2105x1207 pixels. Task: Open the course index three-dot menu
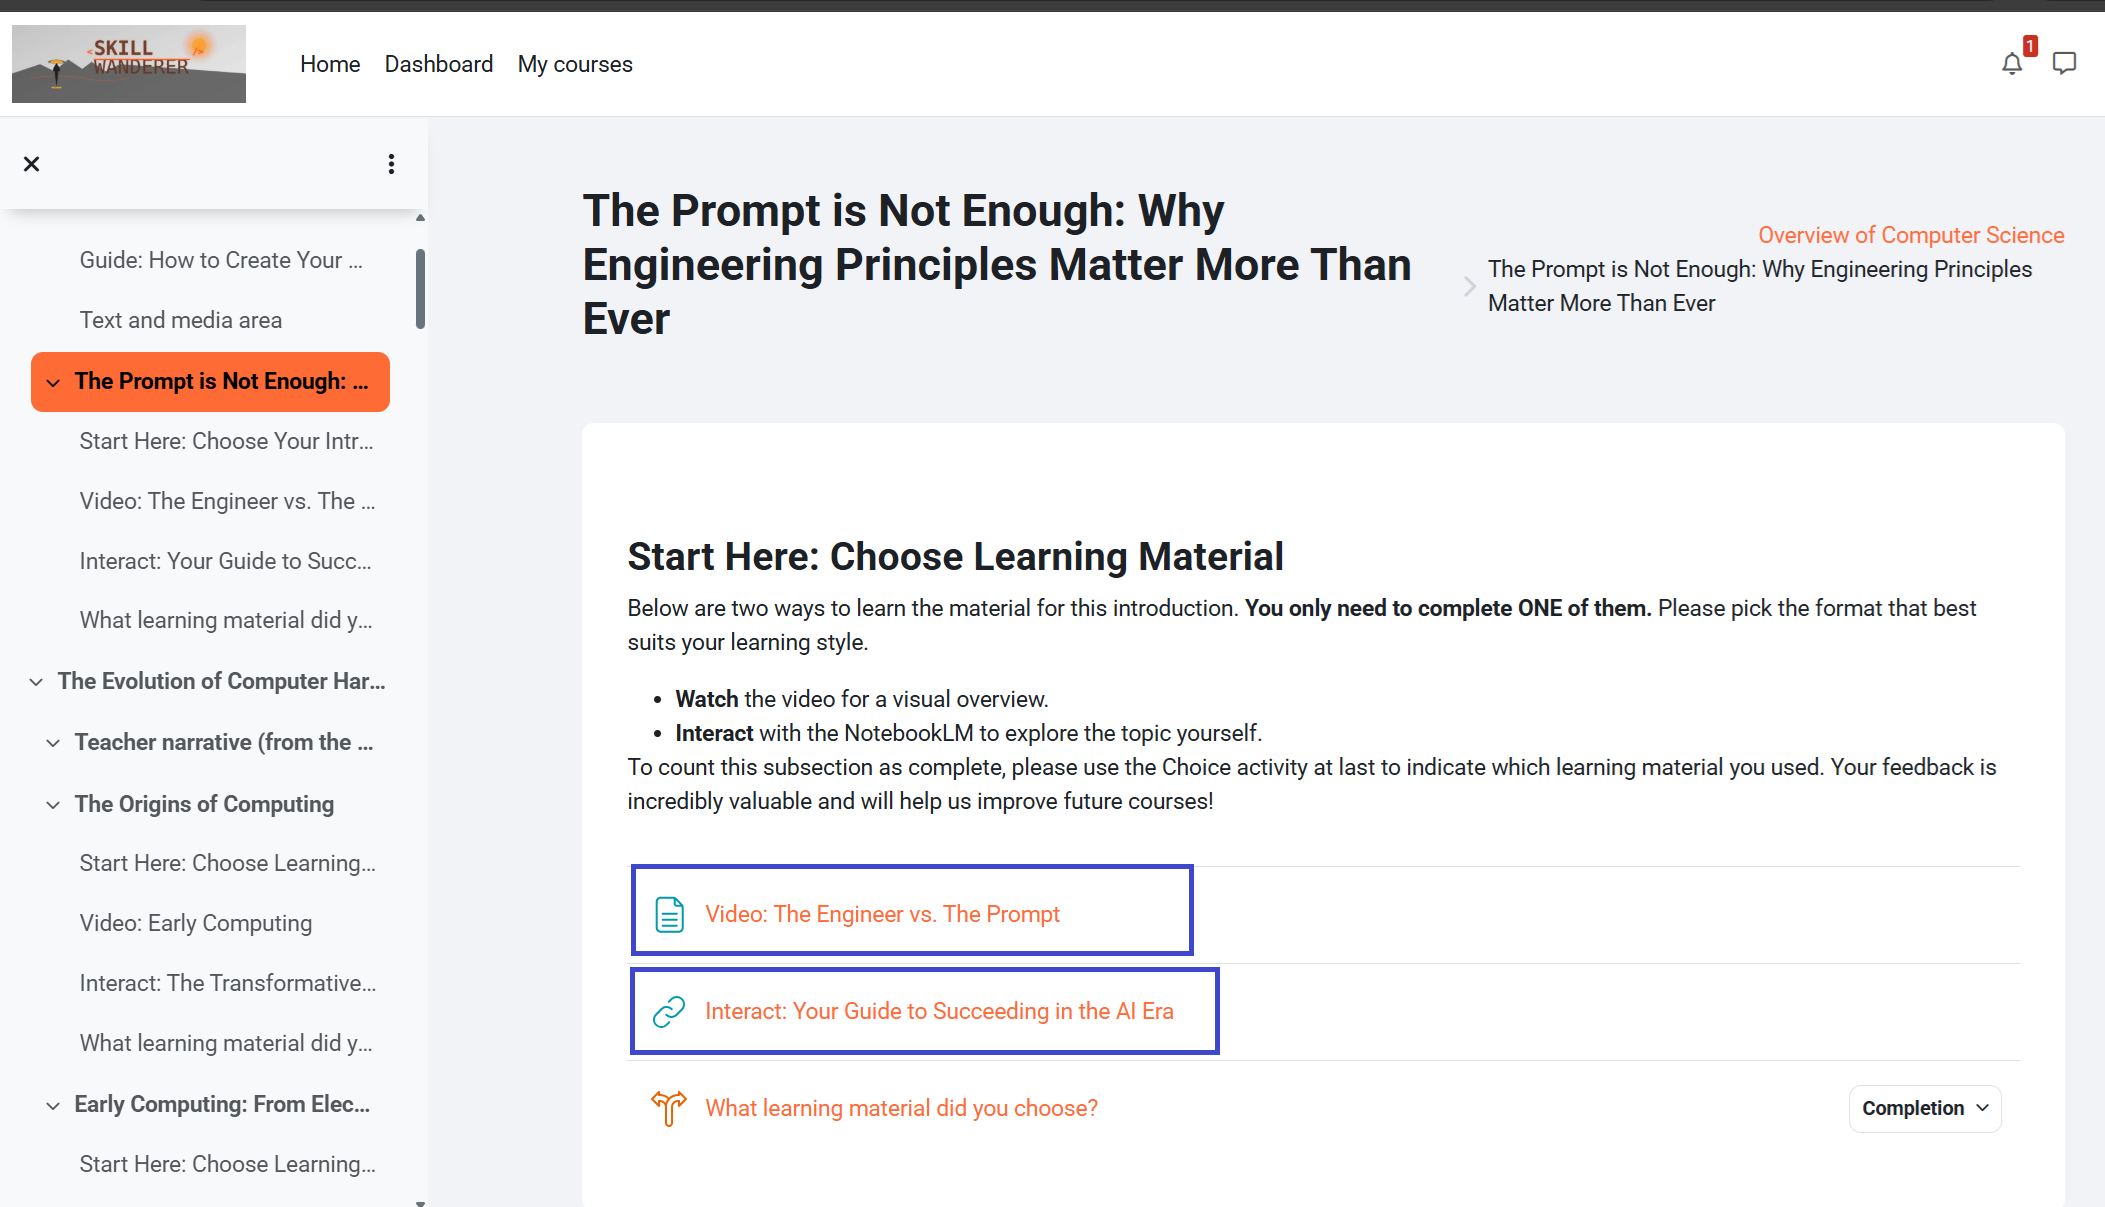[x=391, y=164]
